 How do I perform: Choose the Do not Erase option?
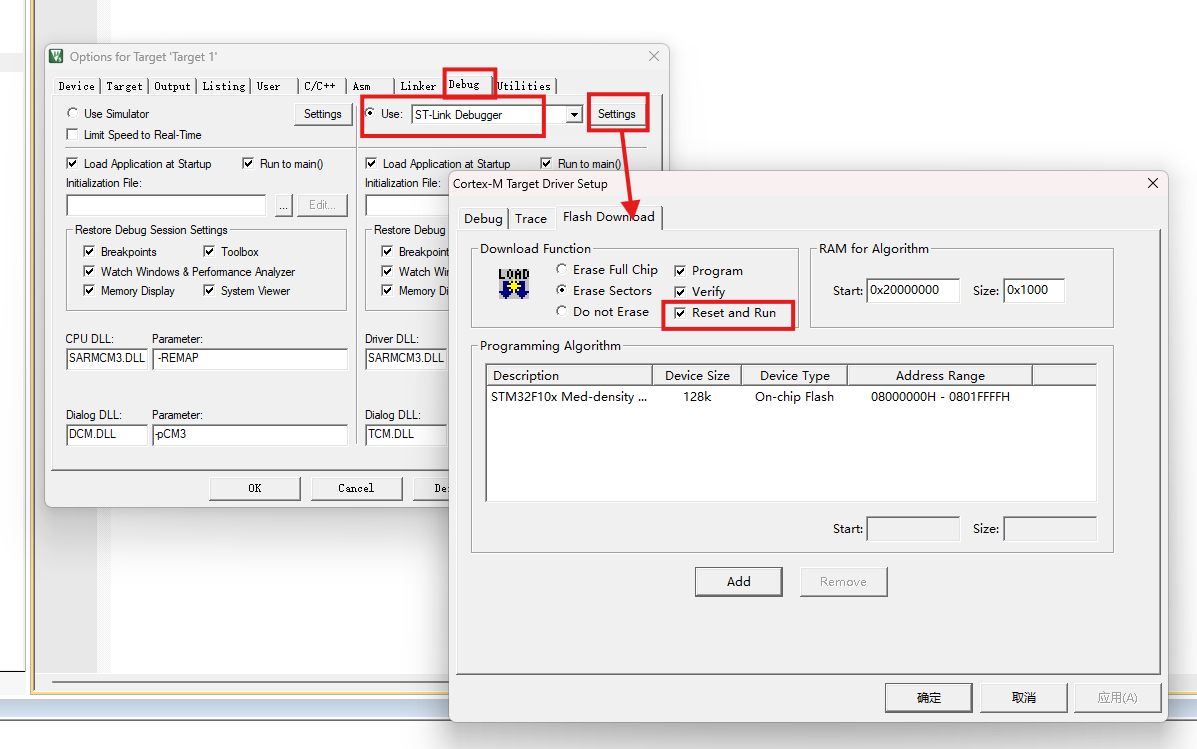[x=562, y=312]
